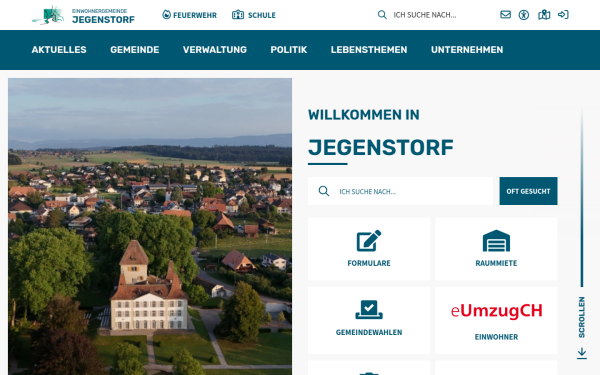Open the Raummiete tile label

pyautogui.click(x=496, y=263)
